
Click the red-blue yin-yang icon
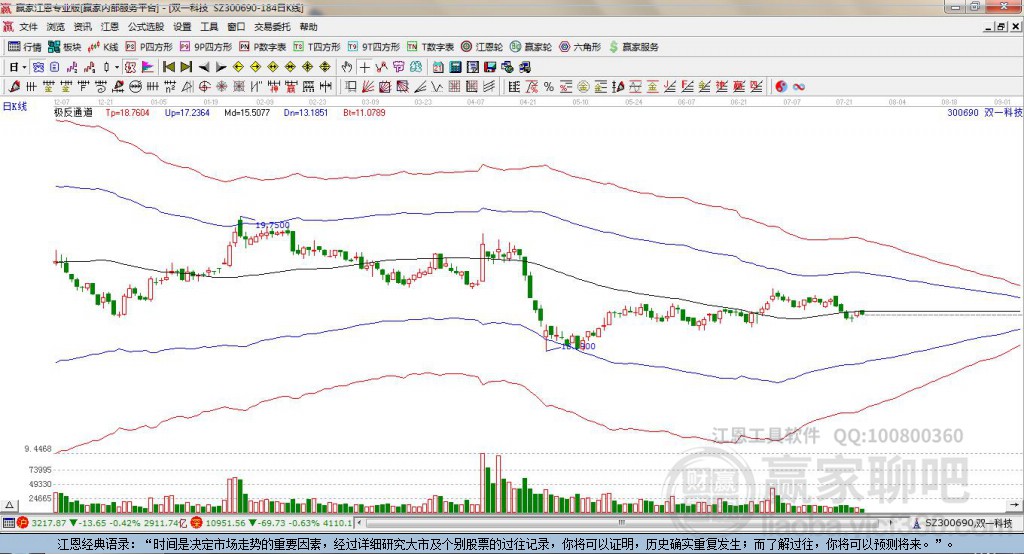point(781,86)
